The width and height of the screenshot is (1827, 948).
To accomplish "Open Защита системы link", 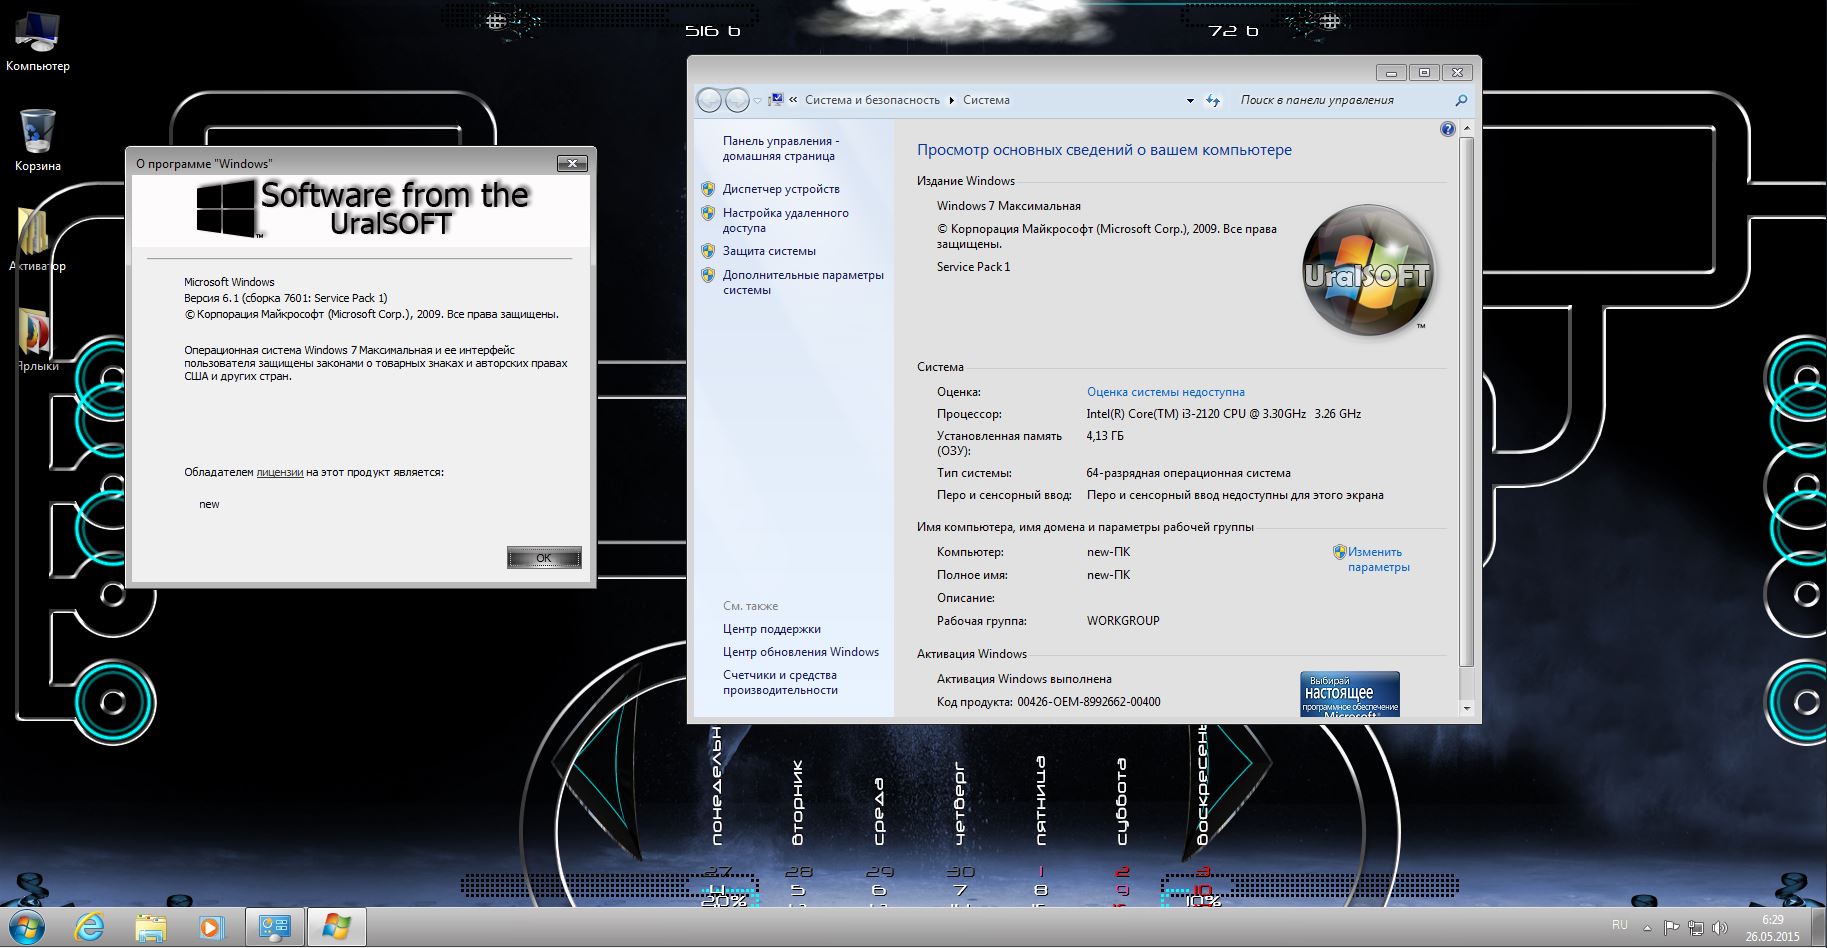I will (769, 251).
